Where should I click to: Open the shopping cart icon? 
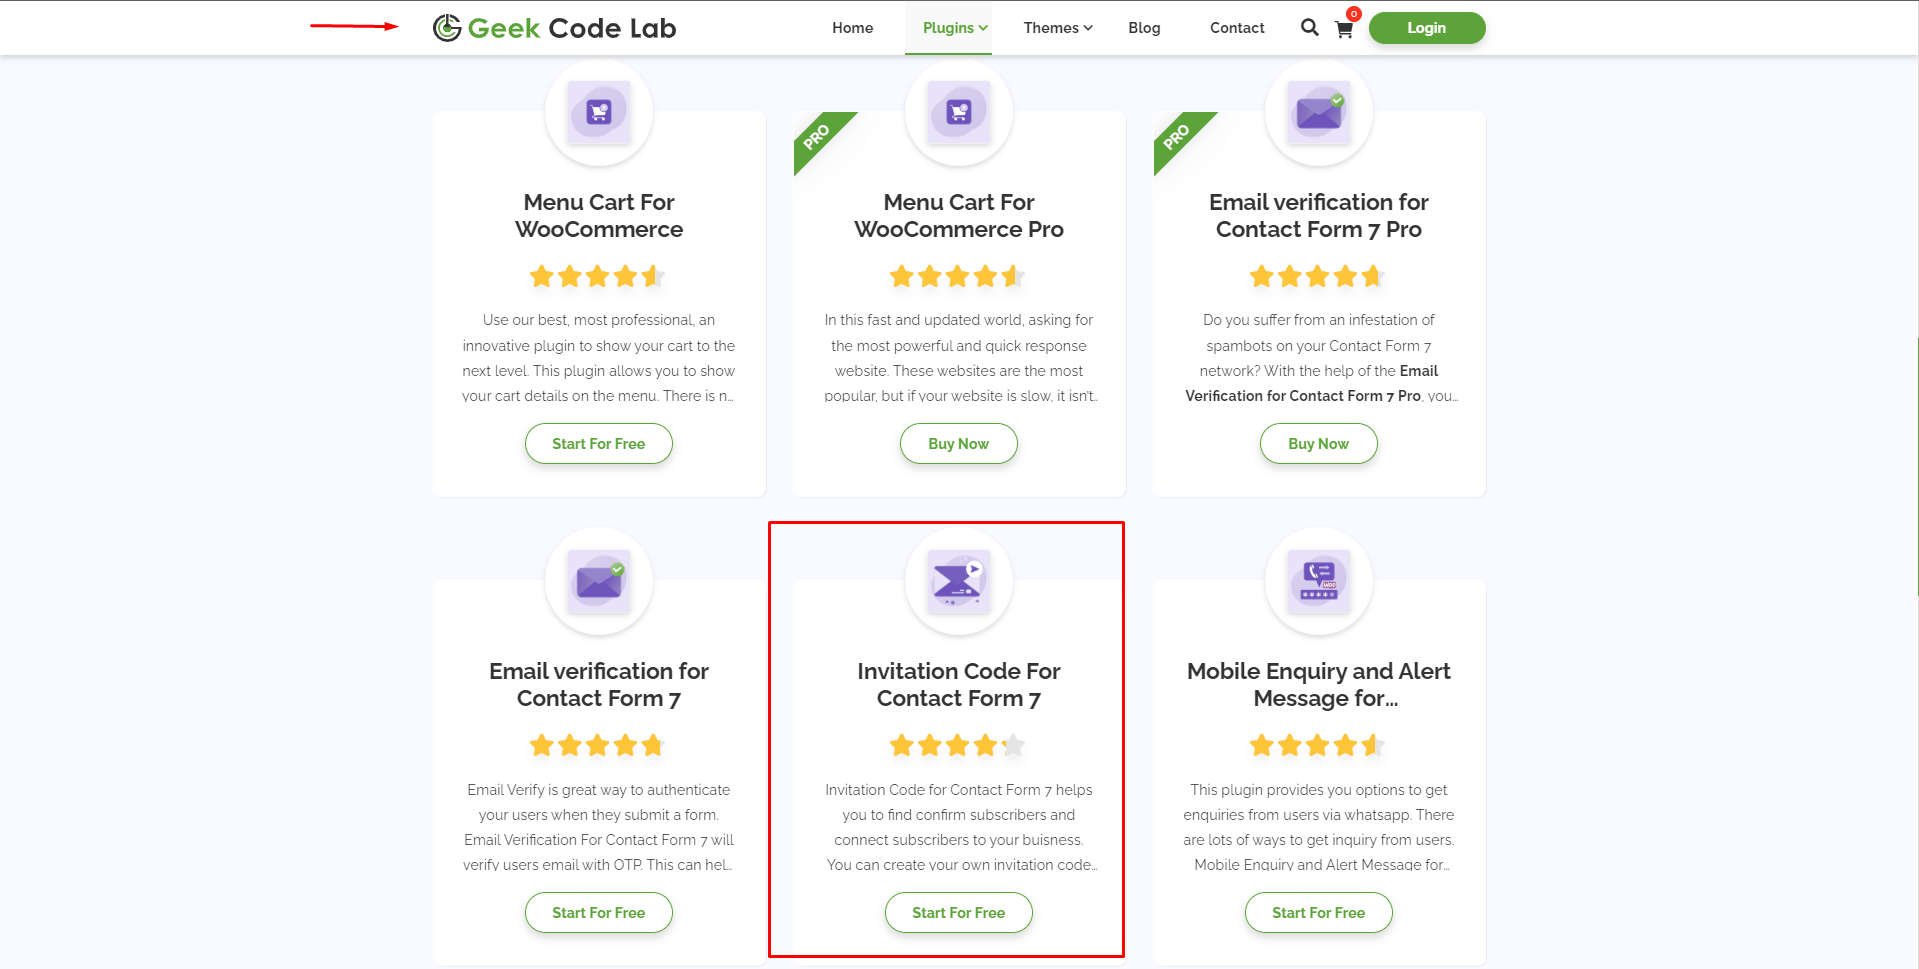pyautogui.click(x=1344, y=29)
